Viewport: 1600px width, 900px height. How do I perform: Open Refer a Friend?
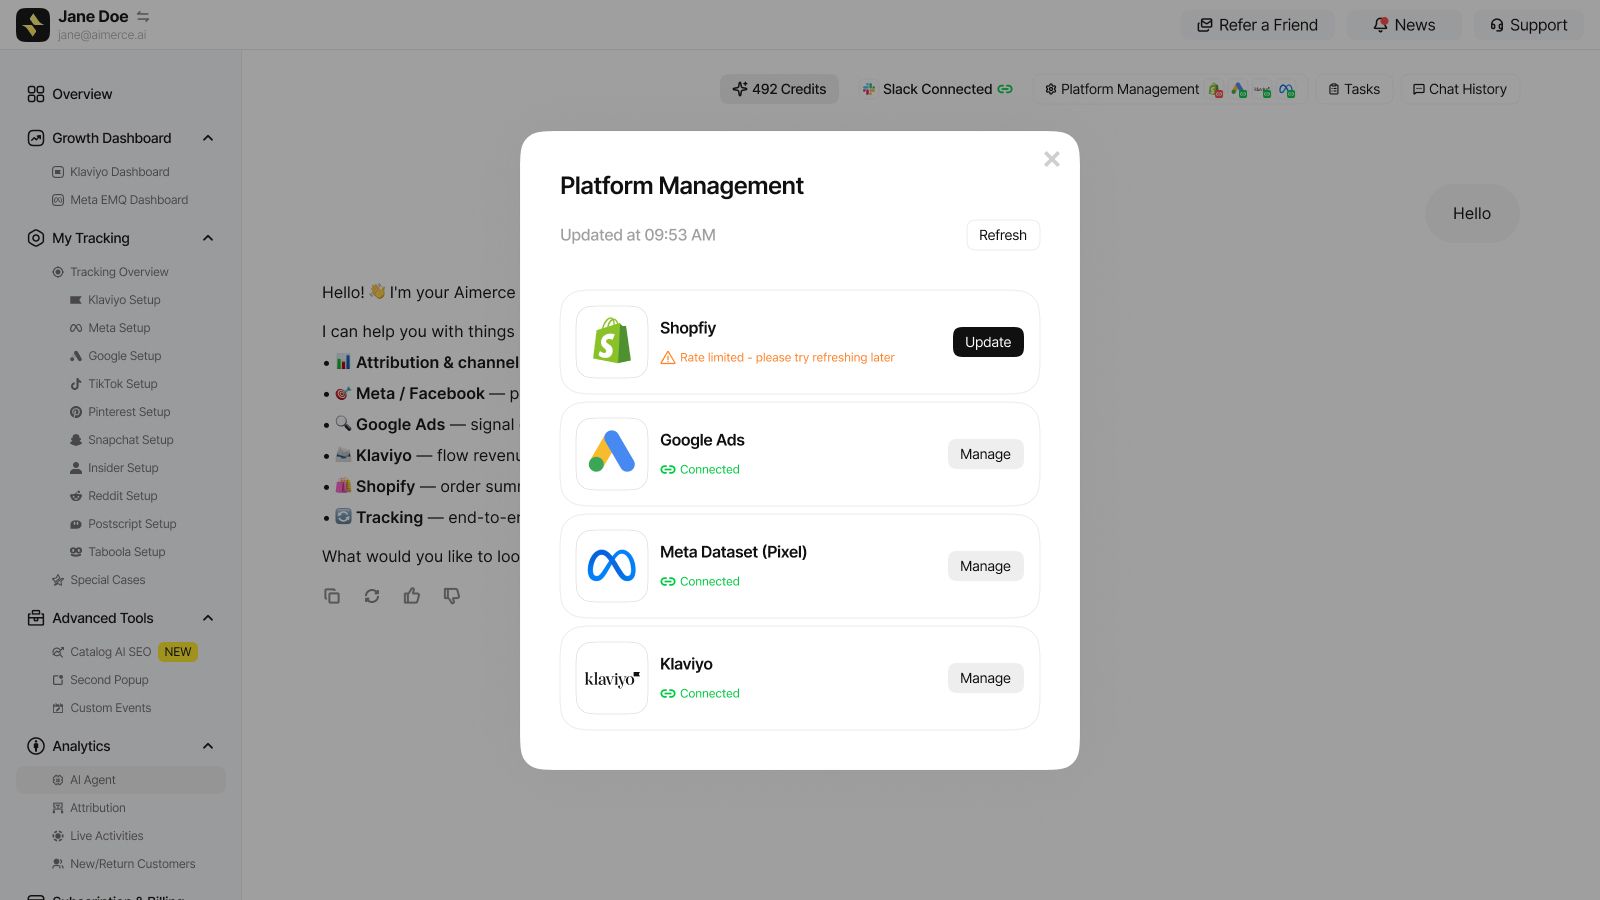point(1258,25)
